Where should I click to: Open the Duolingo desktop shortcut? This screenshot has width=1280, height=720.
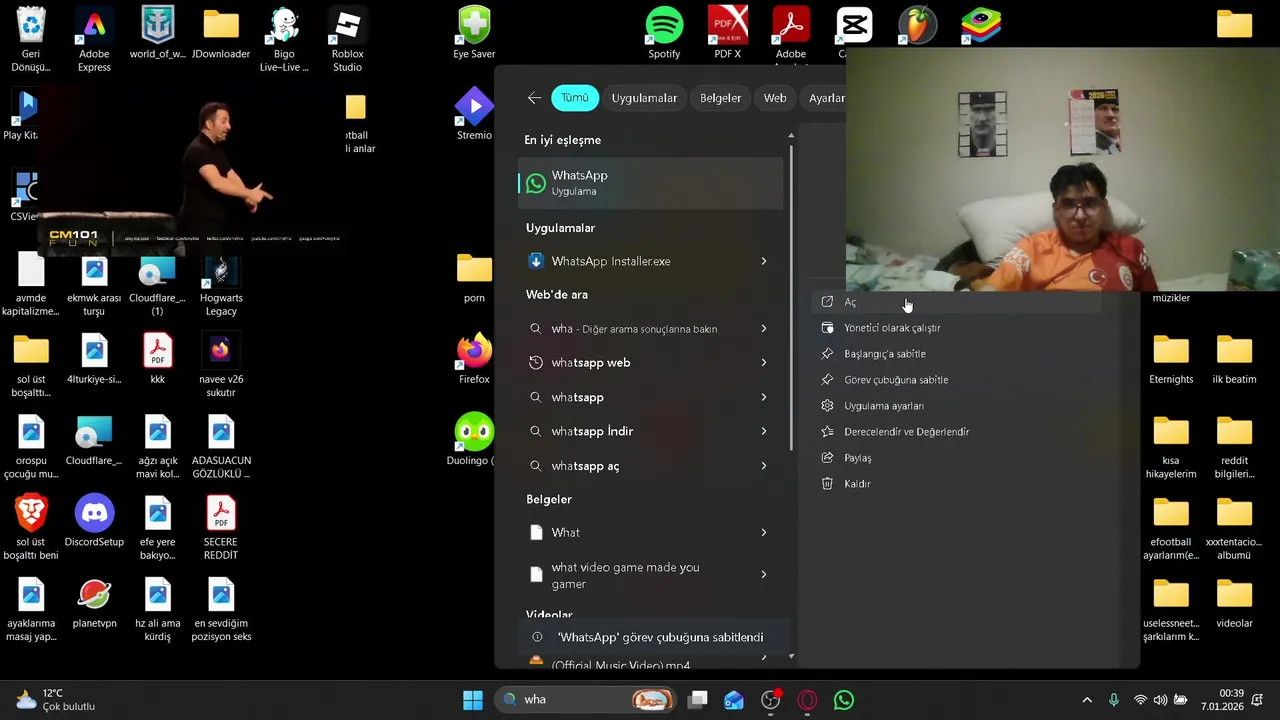click(x=473, y=439)
